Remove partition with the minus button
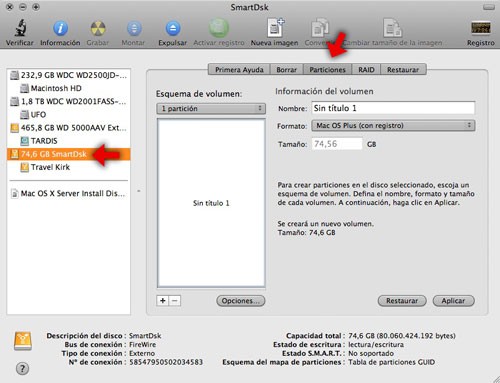The image size is (500, 383). (175, 301)
